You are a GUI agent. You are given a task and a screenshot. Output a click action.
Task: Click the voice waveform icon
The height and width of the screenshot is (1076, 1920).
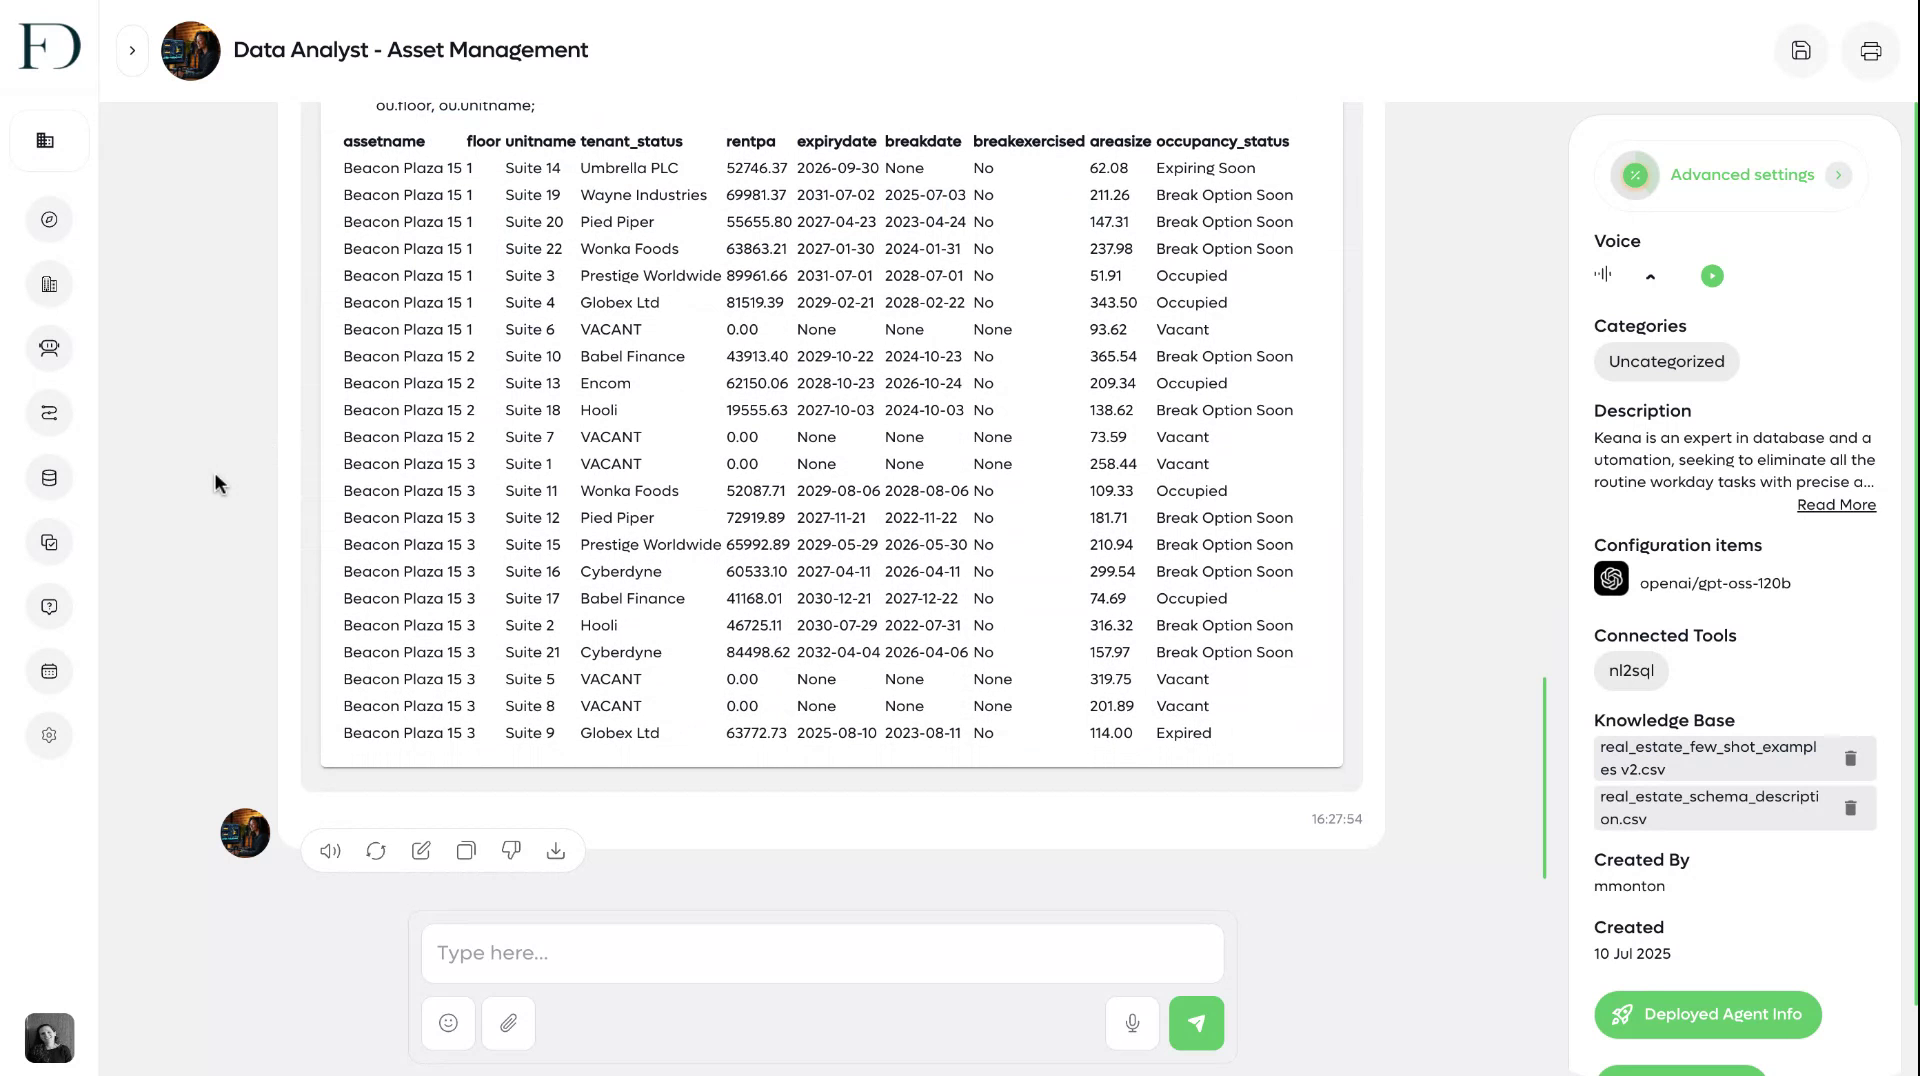pos(1603,275)
